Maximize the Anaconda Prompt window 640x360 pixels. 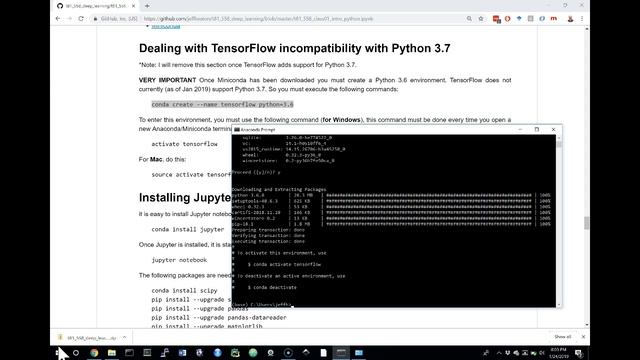click(x=537, y=129)
